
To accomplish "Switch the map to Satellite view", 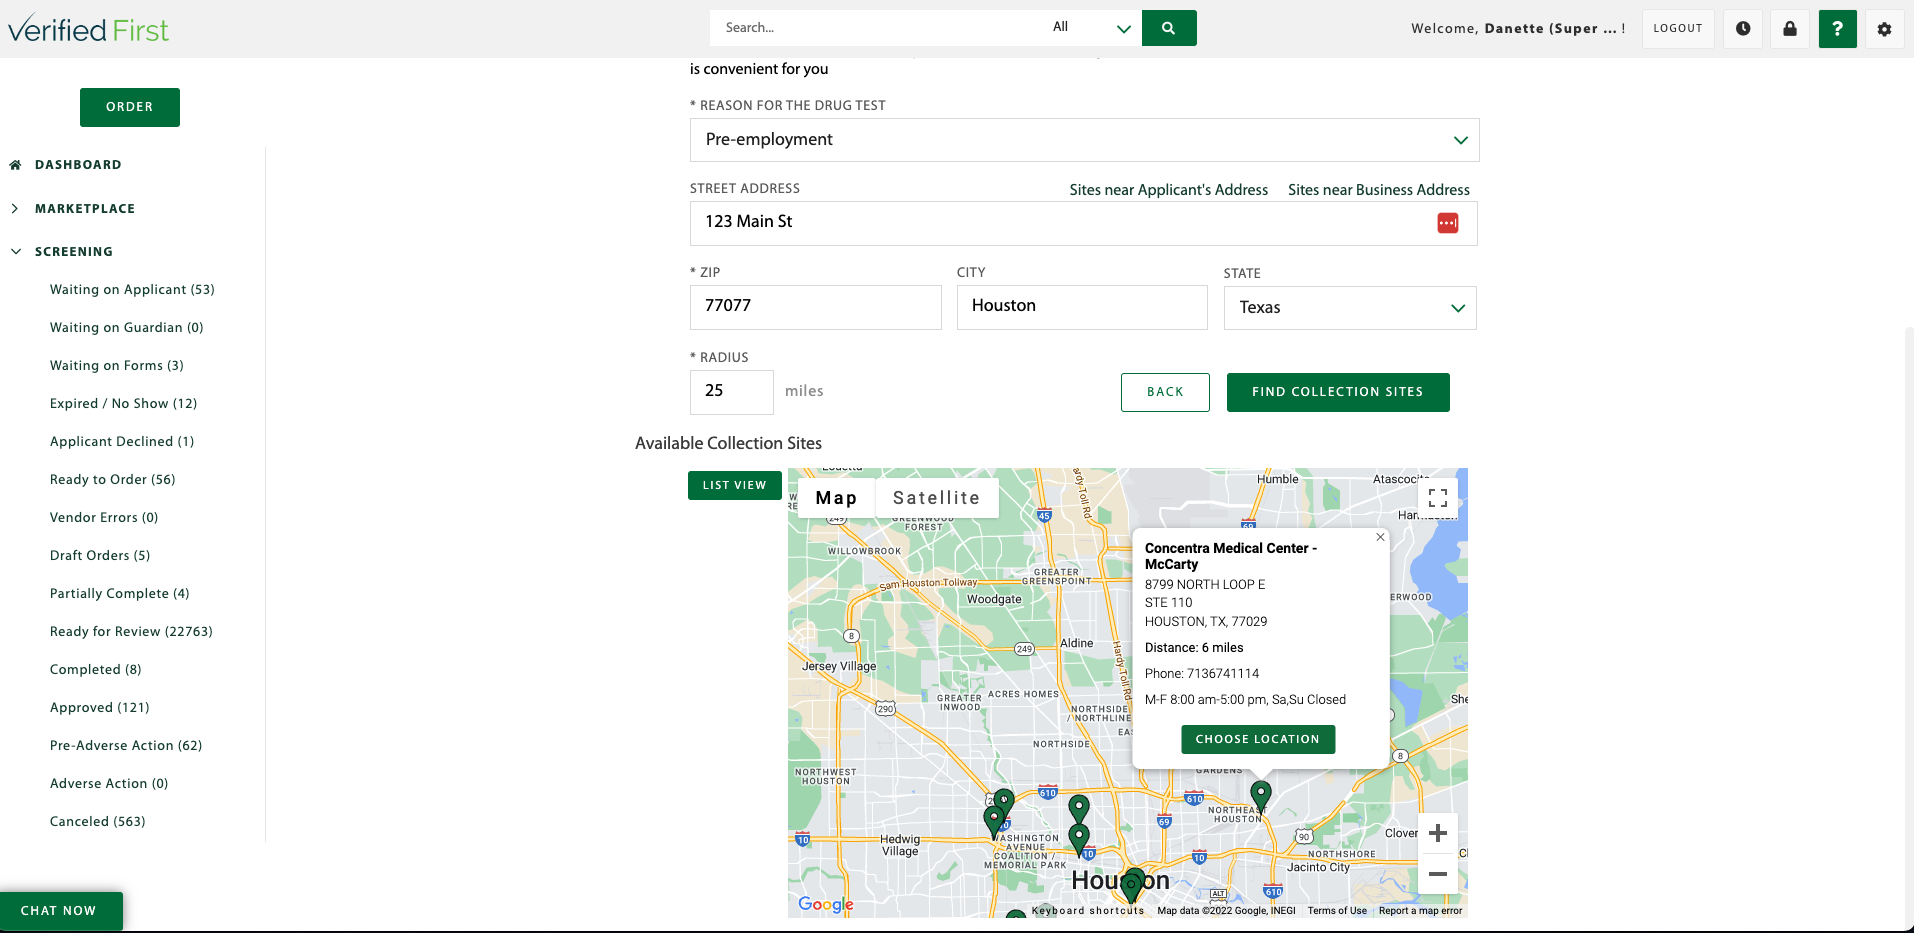I will (936, 497).
